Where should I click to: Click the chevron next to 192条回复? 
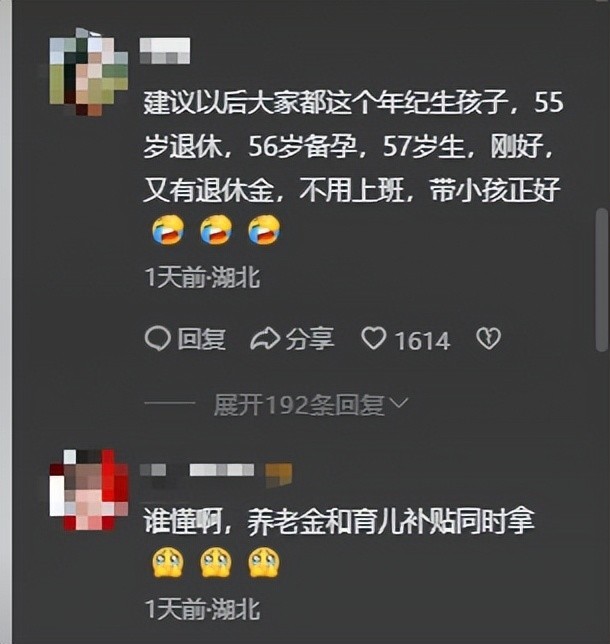pos(398,403)
